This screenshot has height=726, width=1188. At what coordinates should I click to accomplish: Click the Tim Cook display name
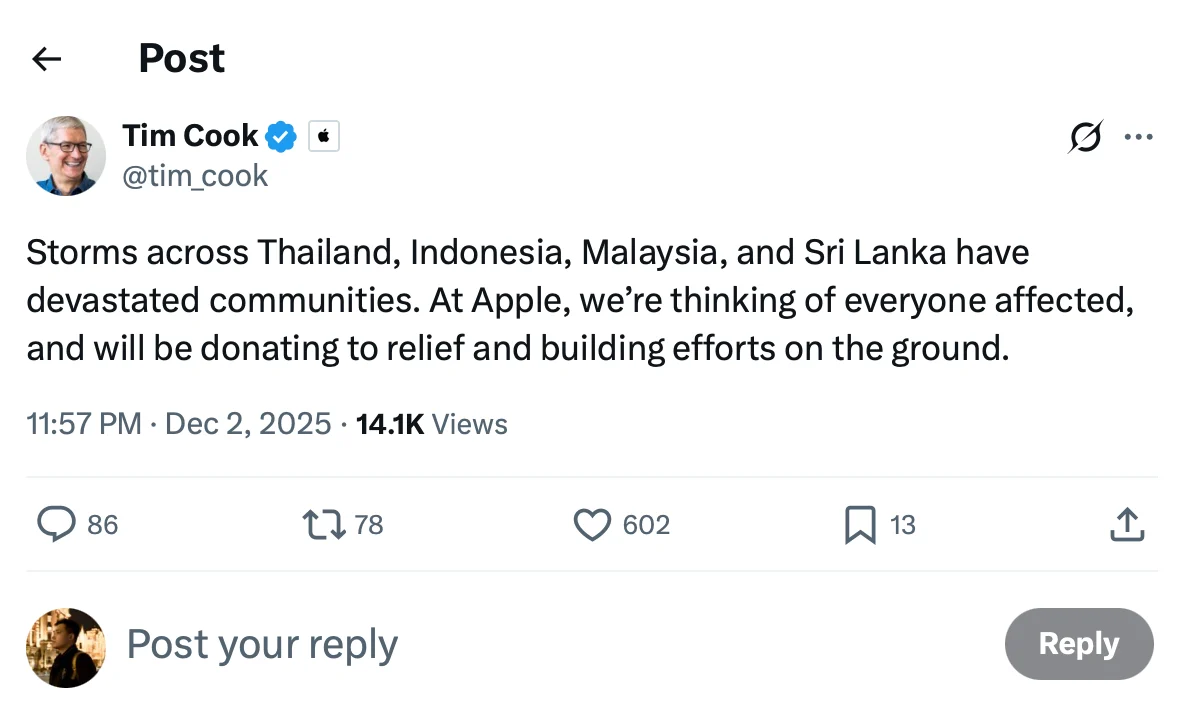point(190,135)
